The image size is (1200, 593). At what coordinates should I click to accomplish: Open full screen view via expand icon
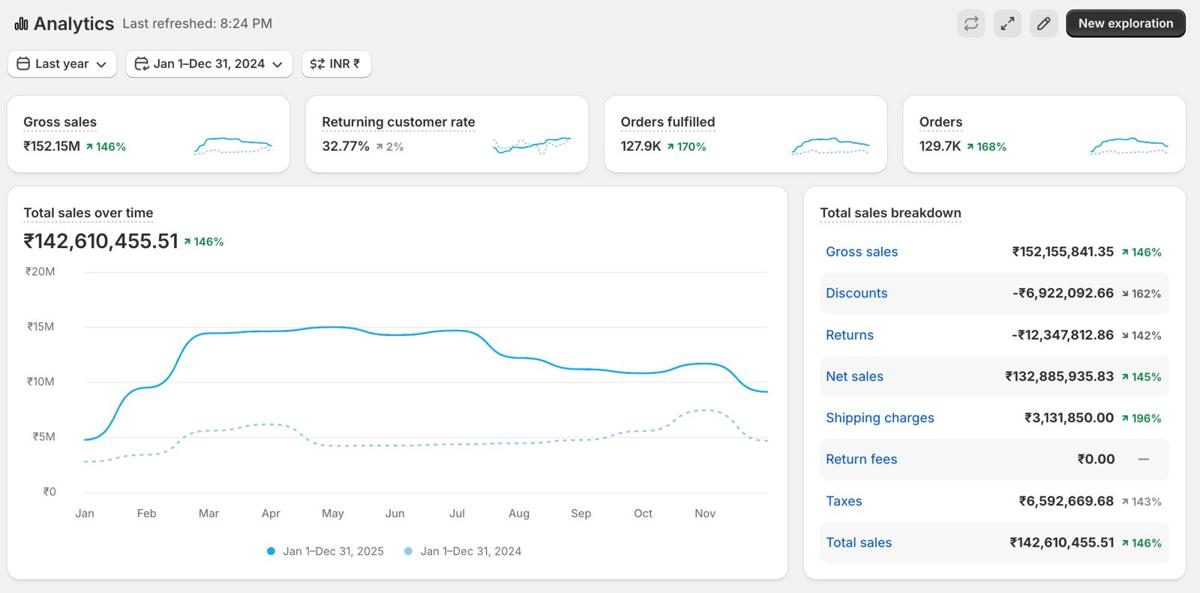coord(1007,23)
